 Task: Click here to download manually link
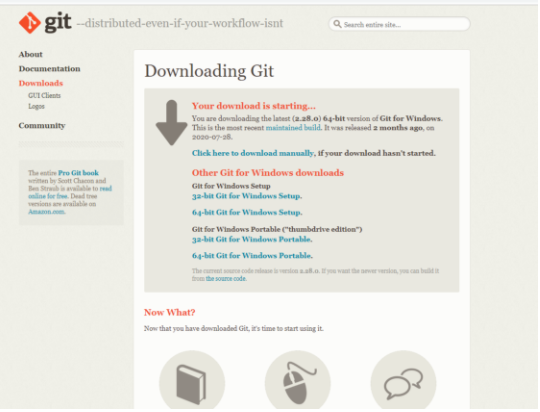pos(253,153)
